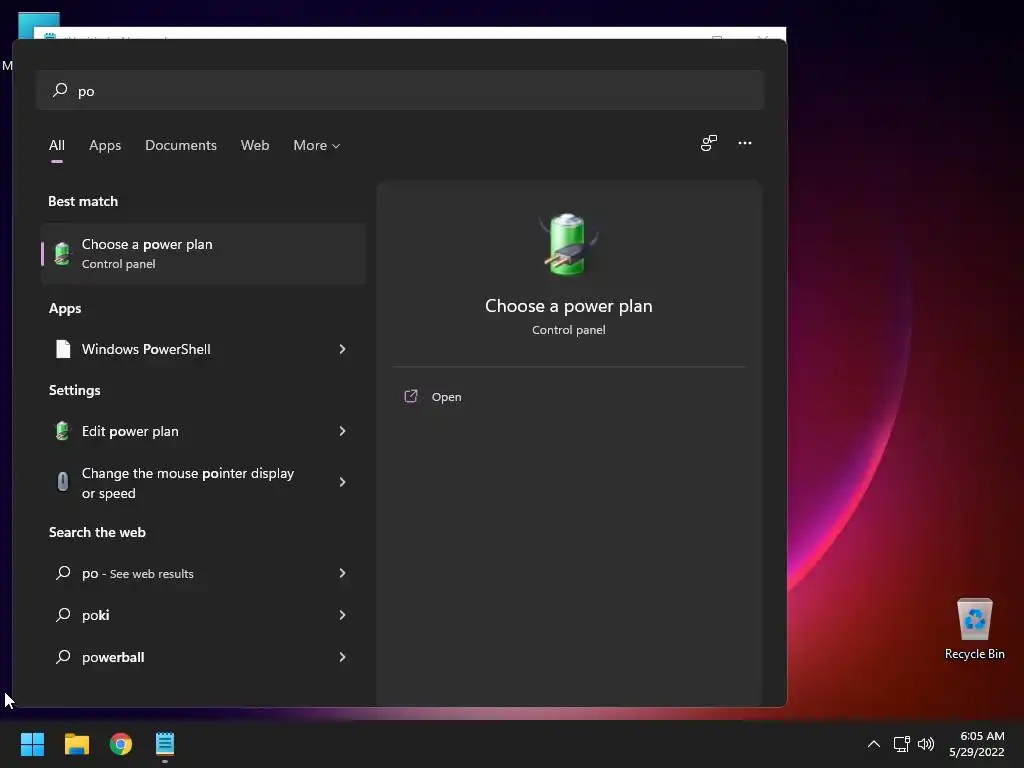Click the Windows Start button
This screenshot has width=1024, height=768.
32,744
